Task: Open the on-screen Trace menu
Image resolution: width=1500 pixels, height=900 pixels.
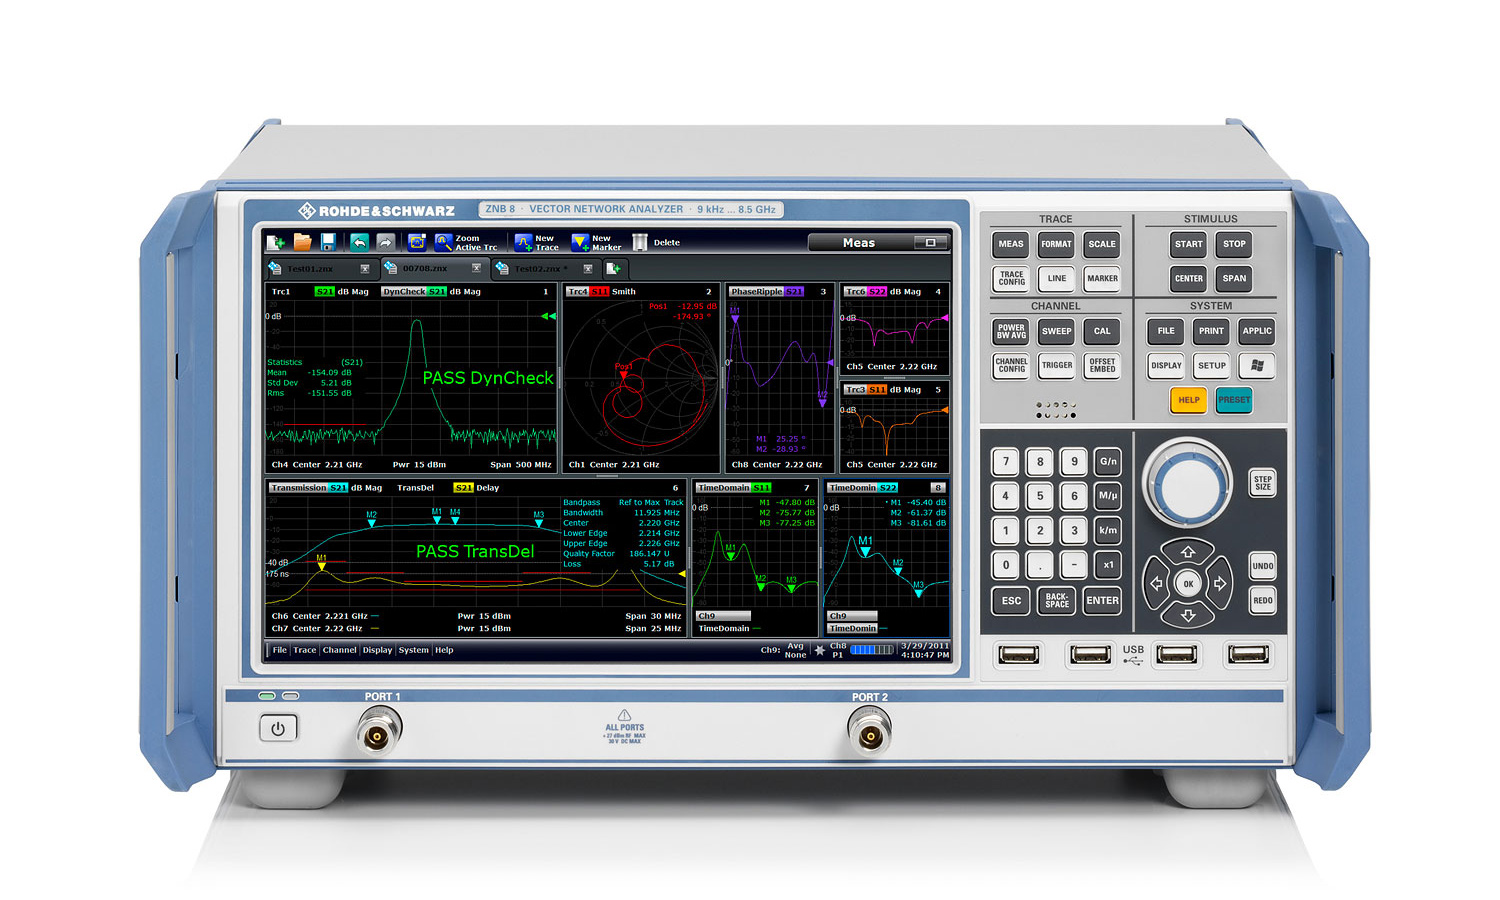Action: click(x=305, y=650)
